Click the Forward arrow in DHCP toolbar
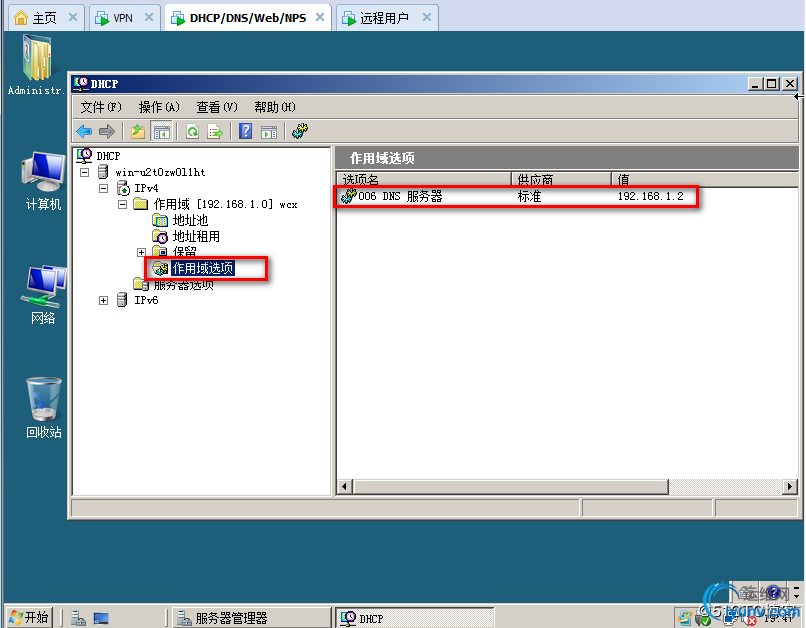The image size is (806, 628). [106, 132]
